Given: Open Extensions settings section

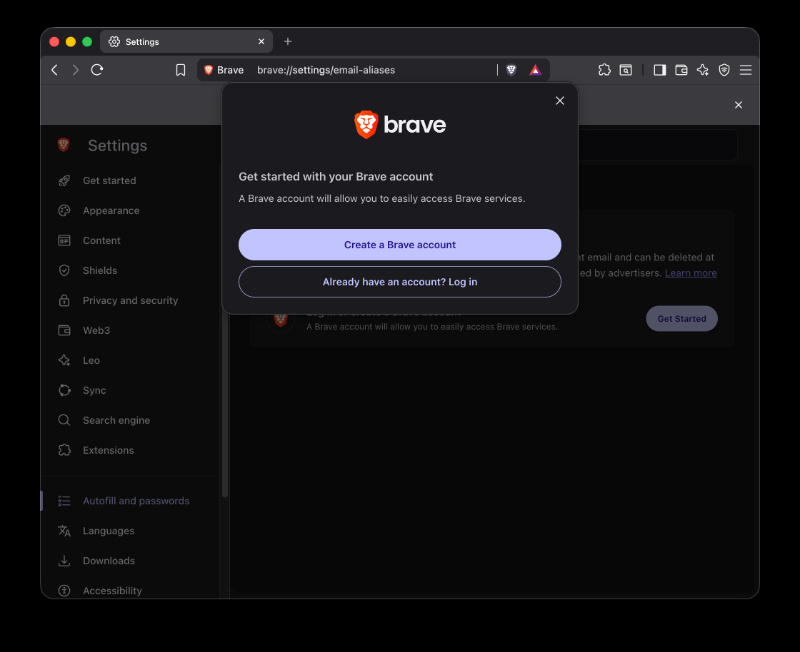Looking at the screenshot, I should coord(108,450).
